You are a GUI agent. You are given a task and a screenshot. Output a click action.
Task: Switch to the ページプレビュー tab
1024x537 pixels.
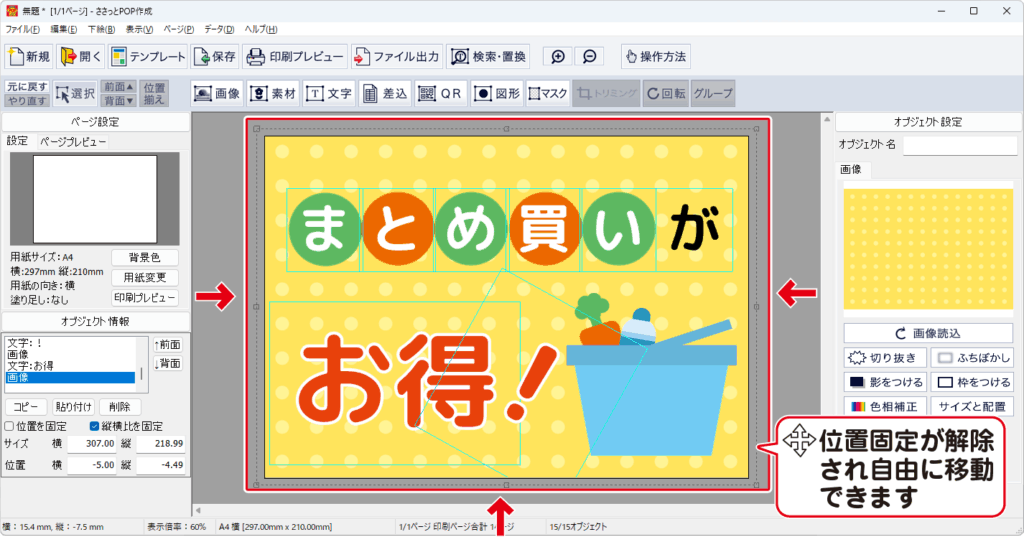click(73, 142)
